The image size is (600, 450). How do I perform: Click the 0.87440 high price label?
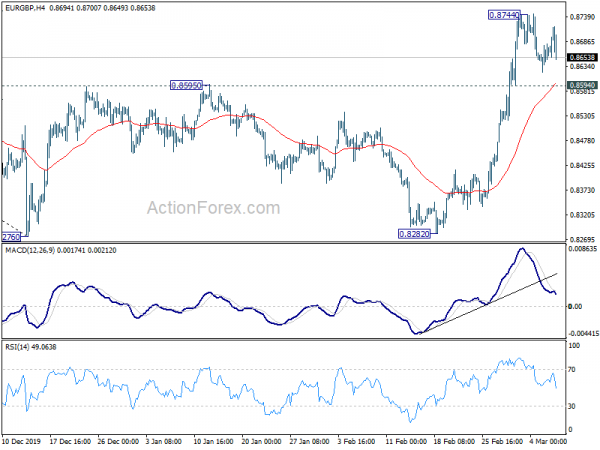[504, 15]
